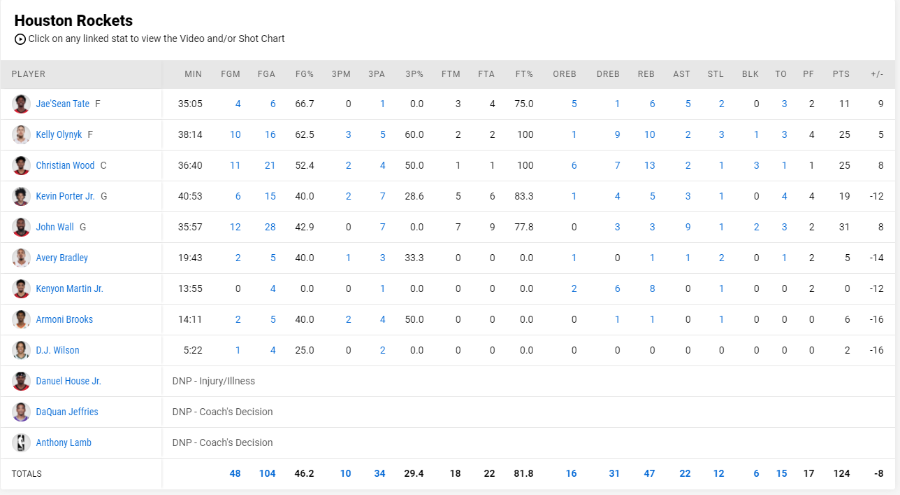The width and height of the screenshot is (900, 495).
Task: Click DaQuan Jeffries' DNP - Coach's Decision text
Action: pyautogui.click(x=223, y=412)
